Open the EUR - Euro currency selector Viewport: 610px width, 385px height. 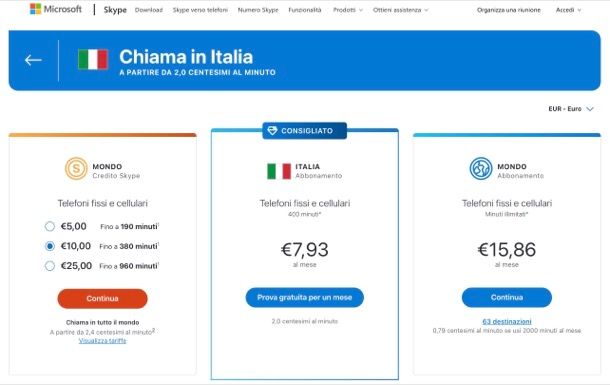(x=571, y=109)
